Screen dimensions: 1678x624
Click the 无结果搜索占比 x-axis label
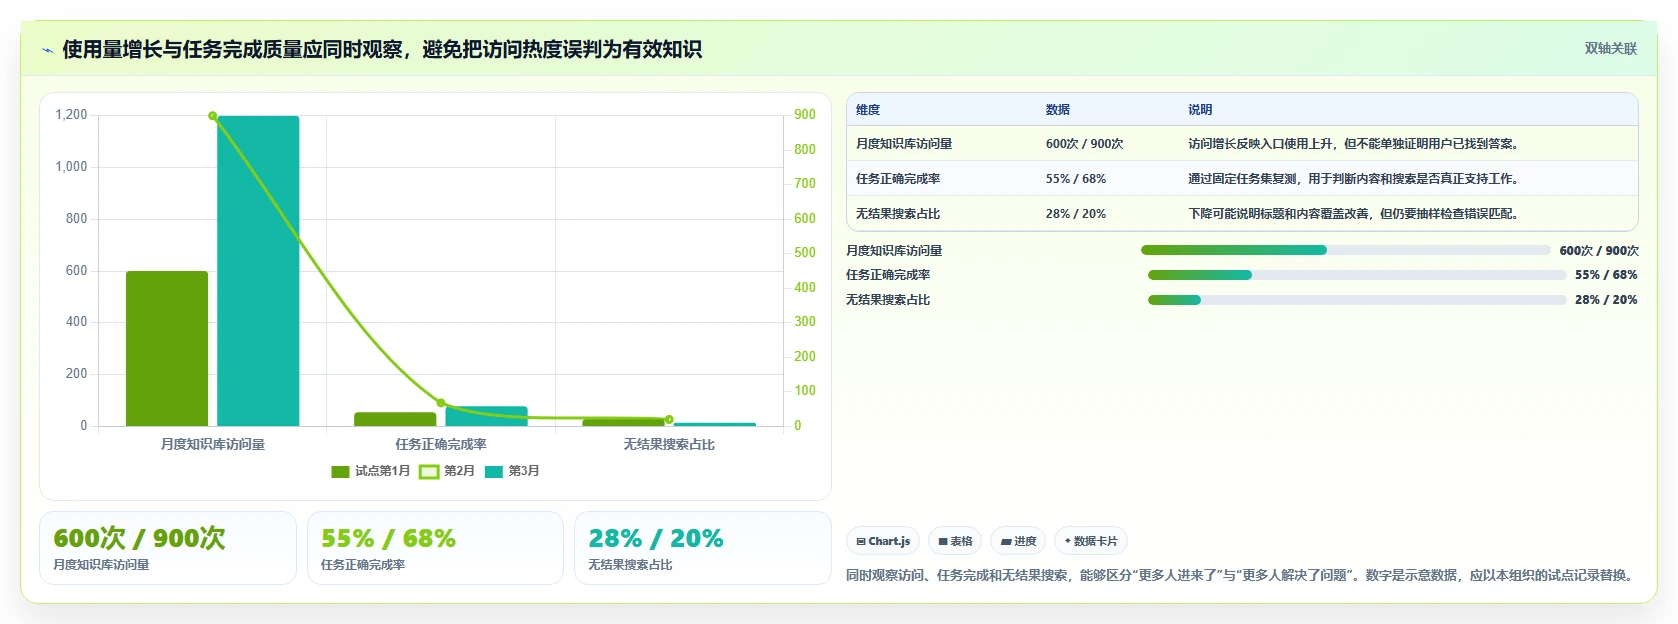(669, 444)
